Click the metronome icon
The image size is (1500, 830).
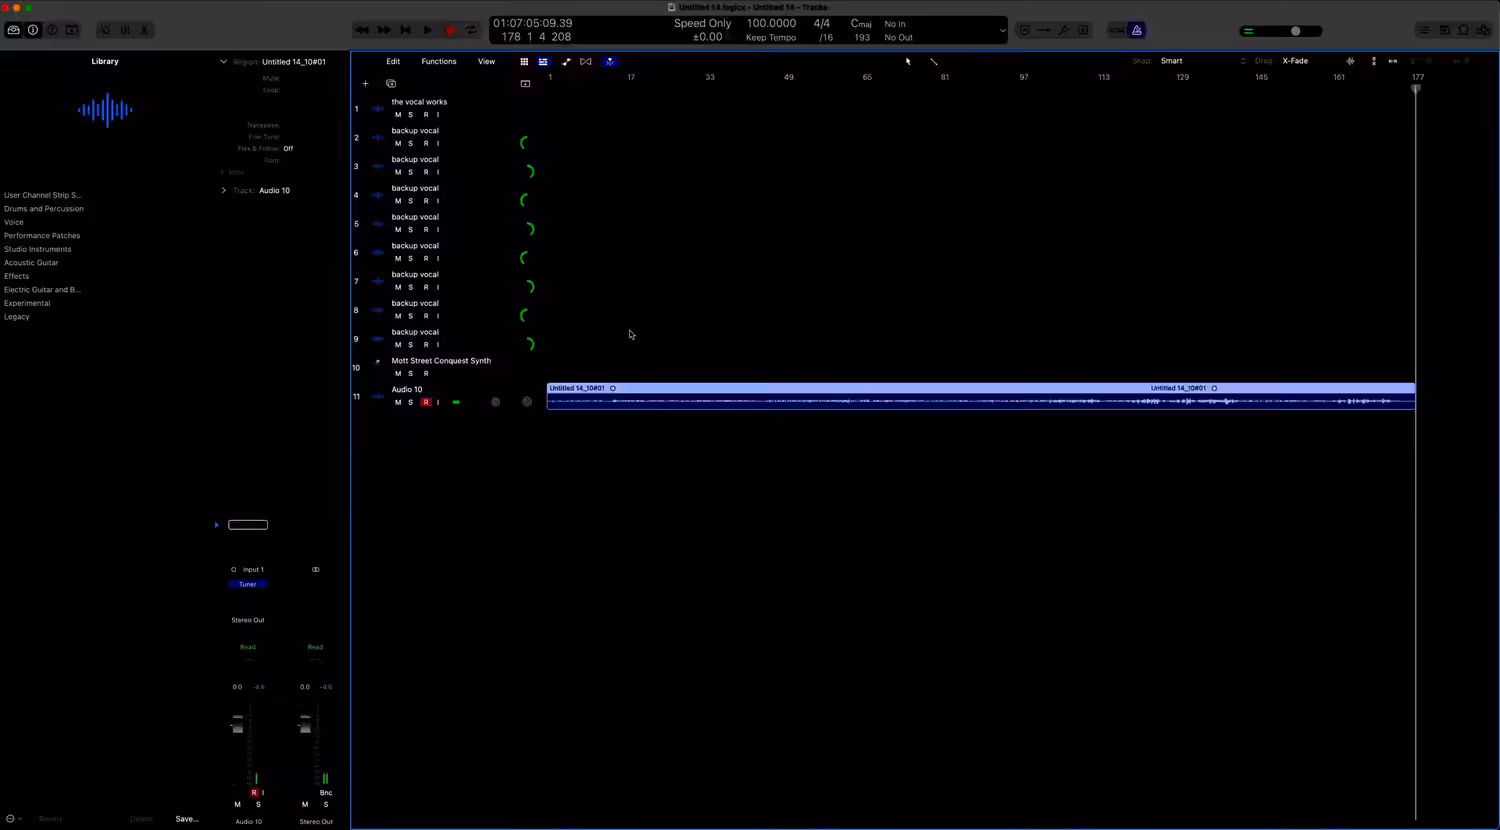click(x=1137, y=30)
